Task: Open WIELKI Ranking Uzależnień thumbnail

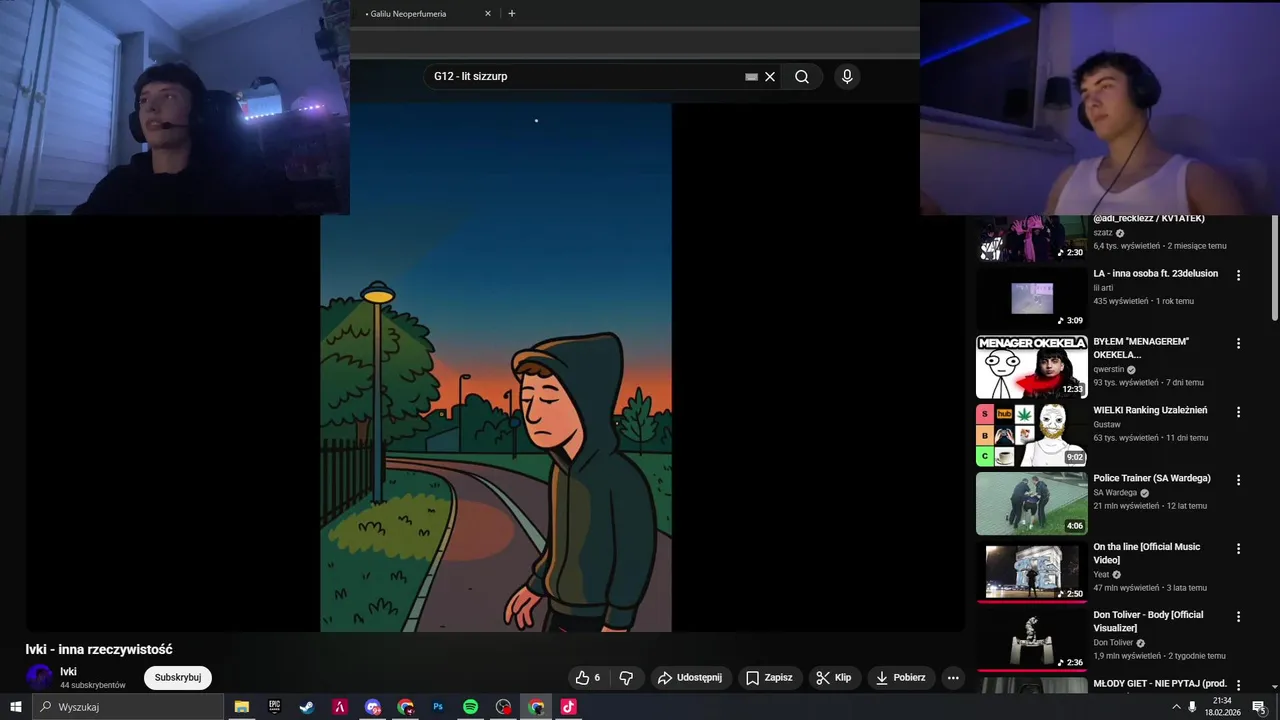Action: [x=1031, y=435]
